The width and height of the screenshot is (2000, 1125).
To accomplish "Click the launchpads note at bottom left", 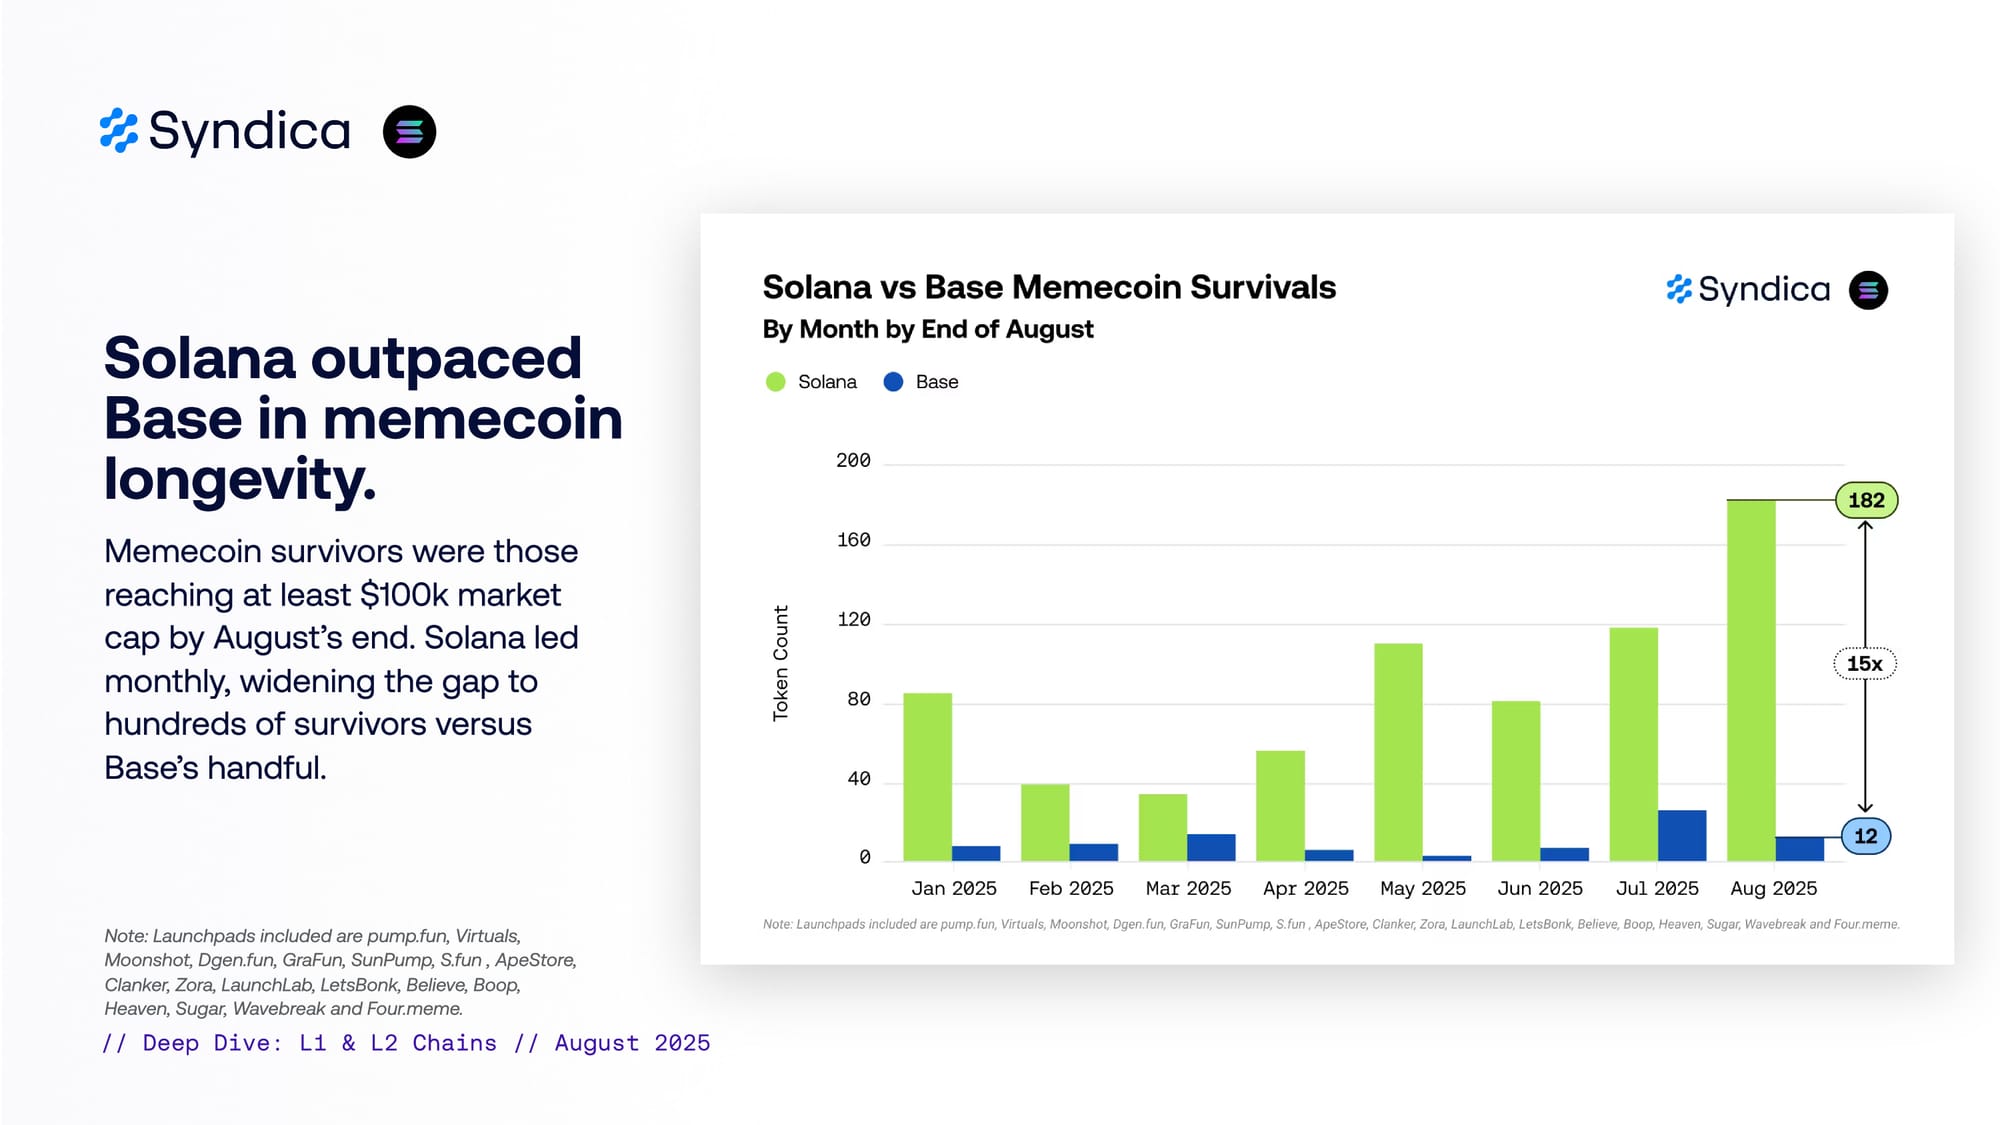I will pos(341,972).
